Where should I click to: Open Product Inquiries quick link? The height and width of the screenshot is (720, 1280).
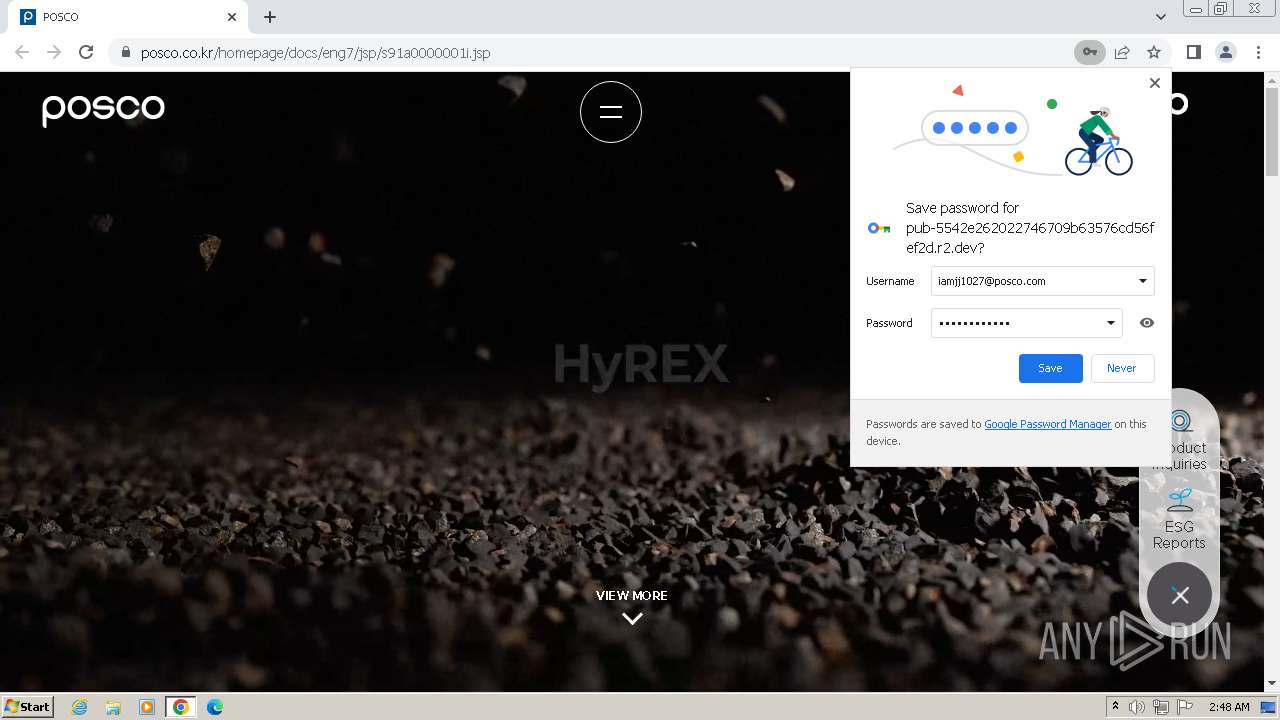(x=1180, y=441)
